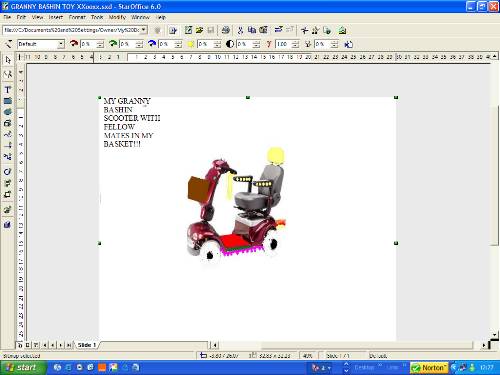This screenshot has height=375, width=500.
Task: Click the next slide navigation arrow
Action: [60, 345]
